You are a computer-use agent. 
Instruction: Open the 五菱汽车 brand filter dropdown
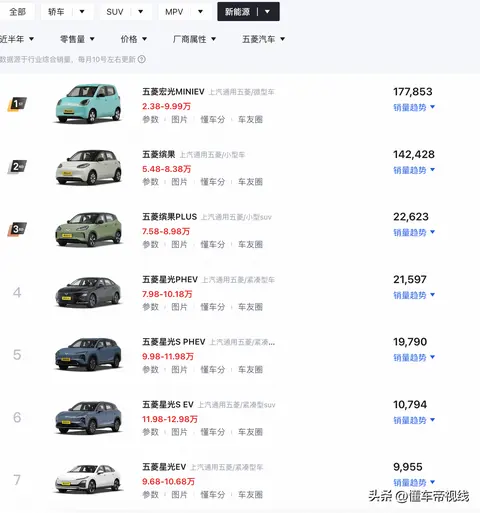coord(264,39)
